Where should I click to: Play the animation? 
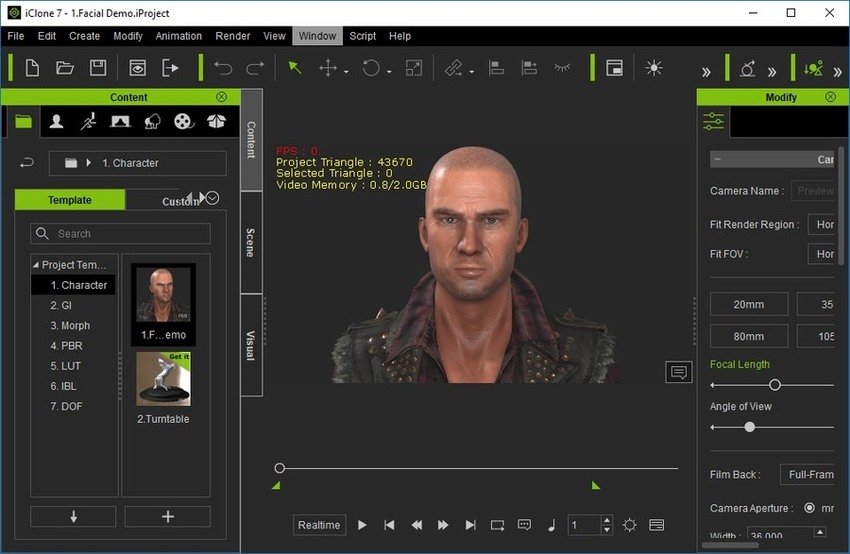click(x=362, y=525)
